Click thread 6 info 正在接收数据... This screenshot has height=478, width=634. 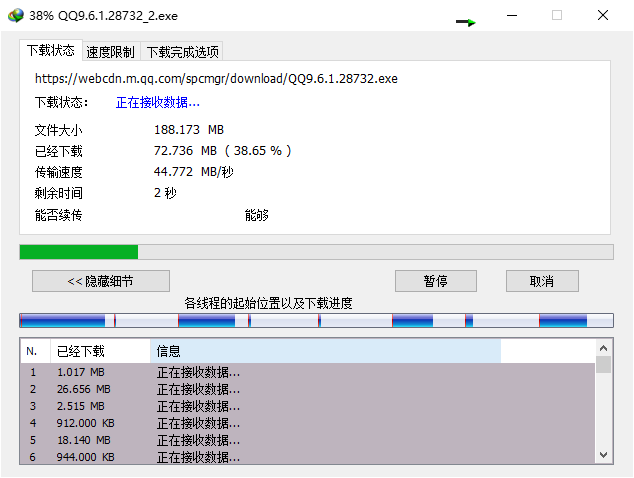(x=199, y=457)
